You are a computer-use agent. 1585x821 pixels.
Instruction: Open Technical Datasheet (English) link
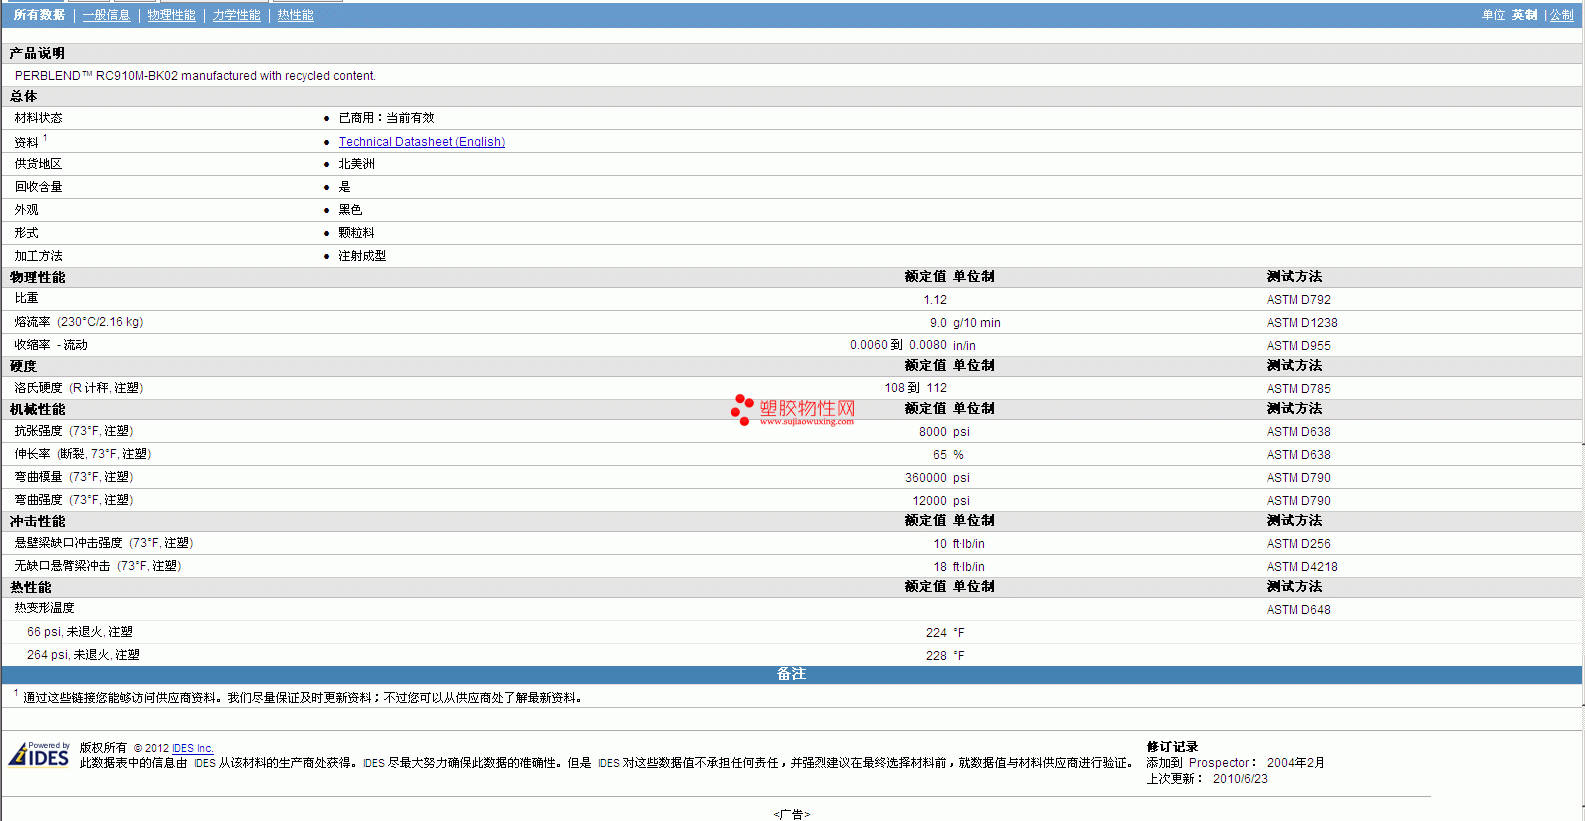421,142
